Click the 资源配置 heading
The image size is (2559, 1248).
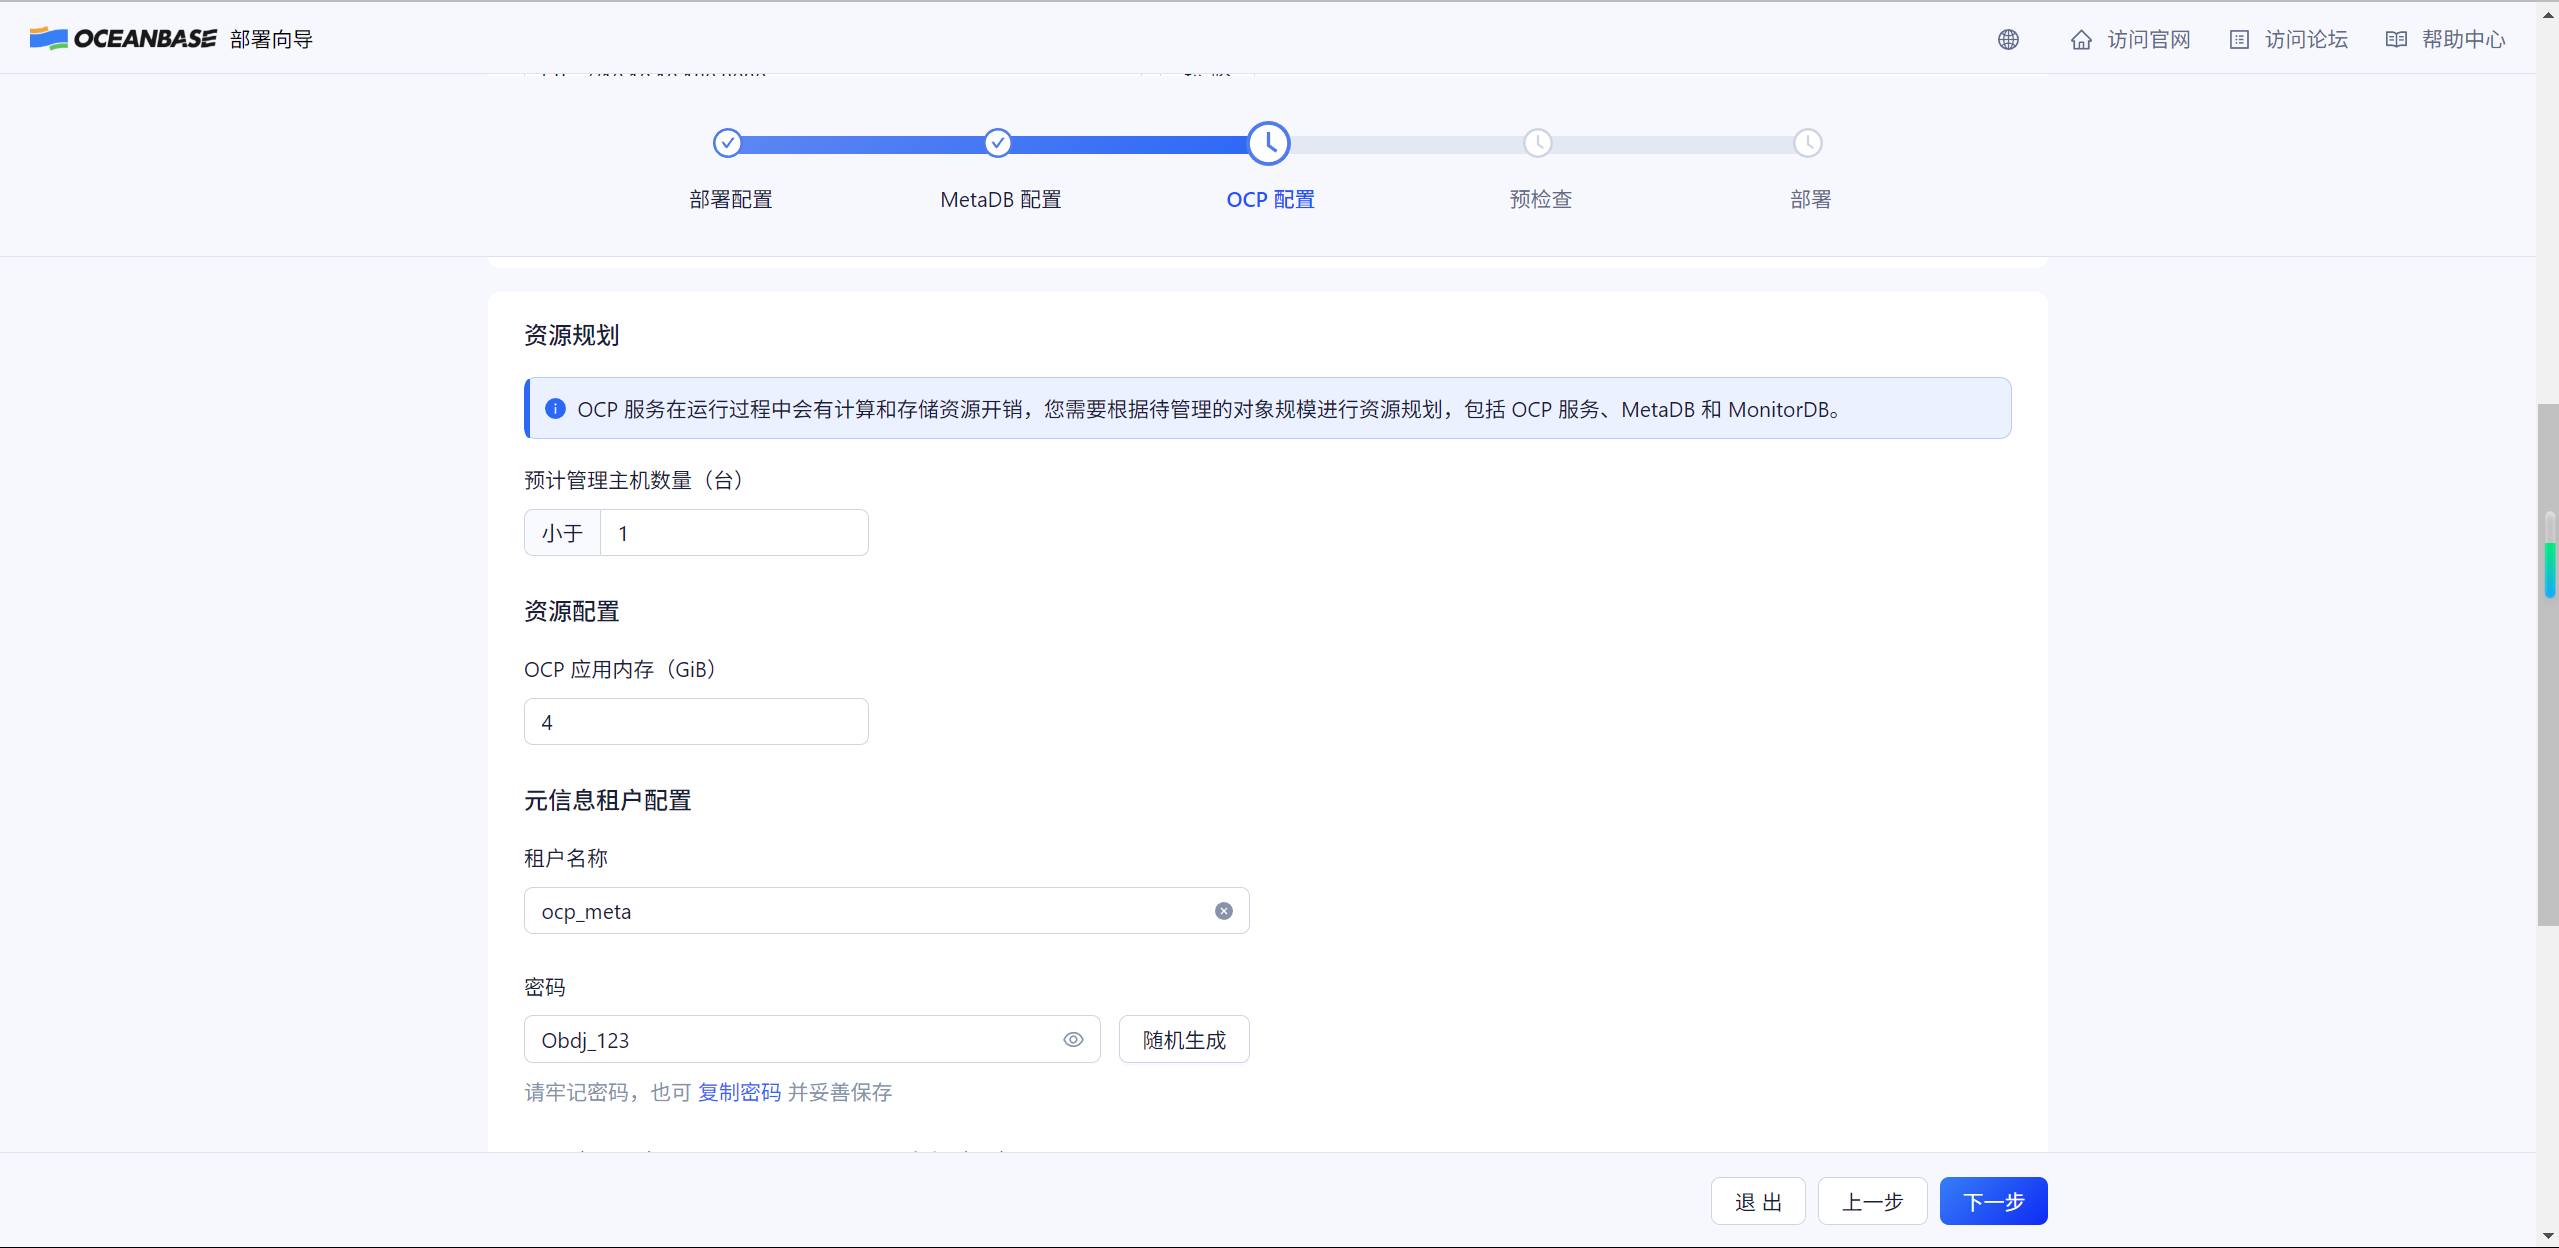[x=572, y=611]
